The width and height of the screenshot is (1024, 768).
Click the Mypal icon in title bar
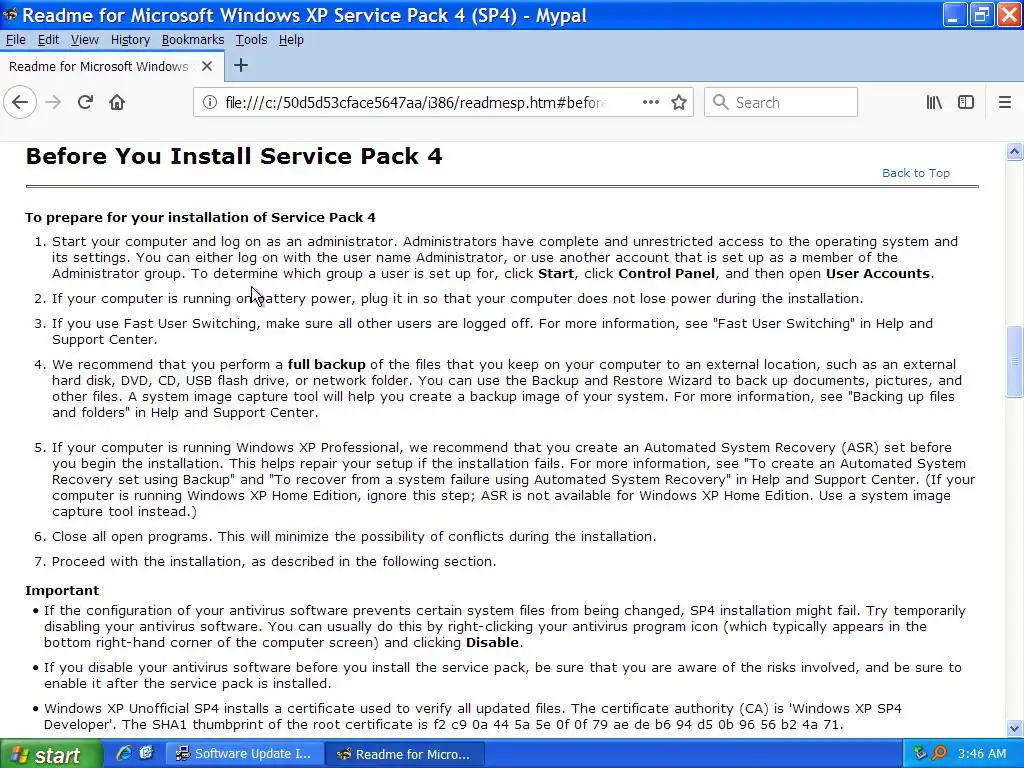(10, 14)
